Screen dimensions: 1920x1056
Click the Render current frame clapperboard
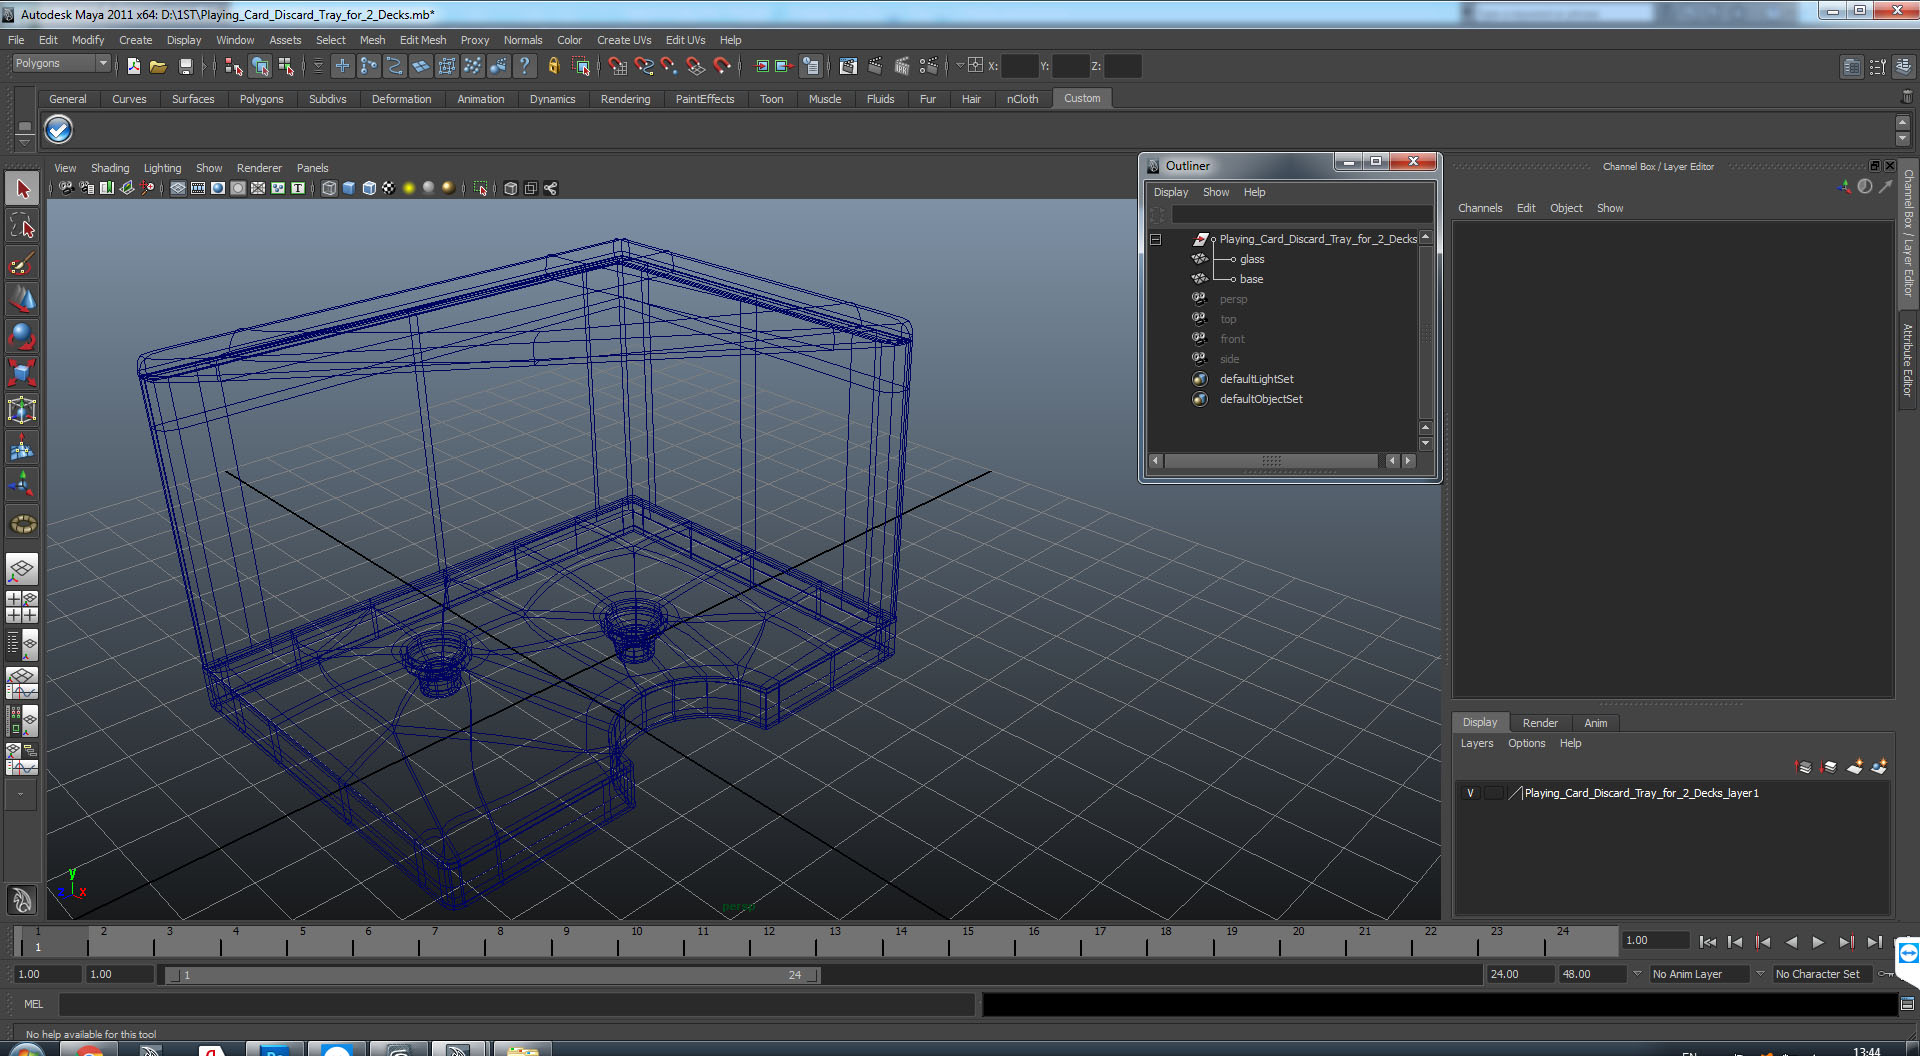pyautogui.click(x=875, y=66)
